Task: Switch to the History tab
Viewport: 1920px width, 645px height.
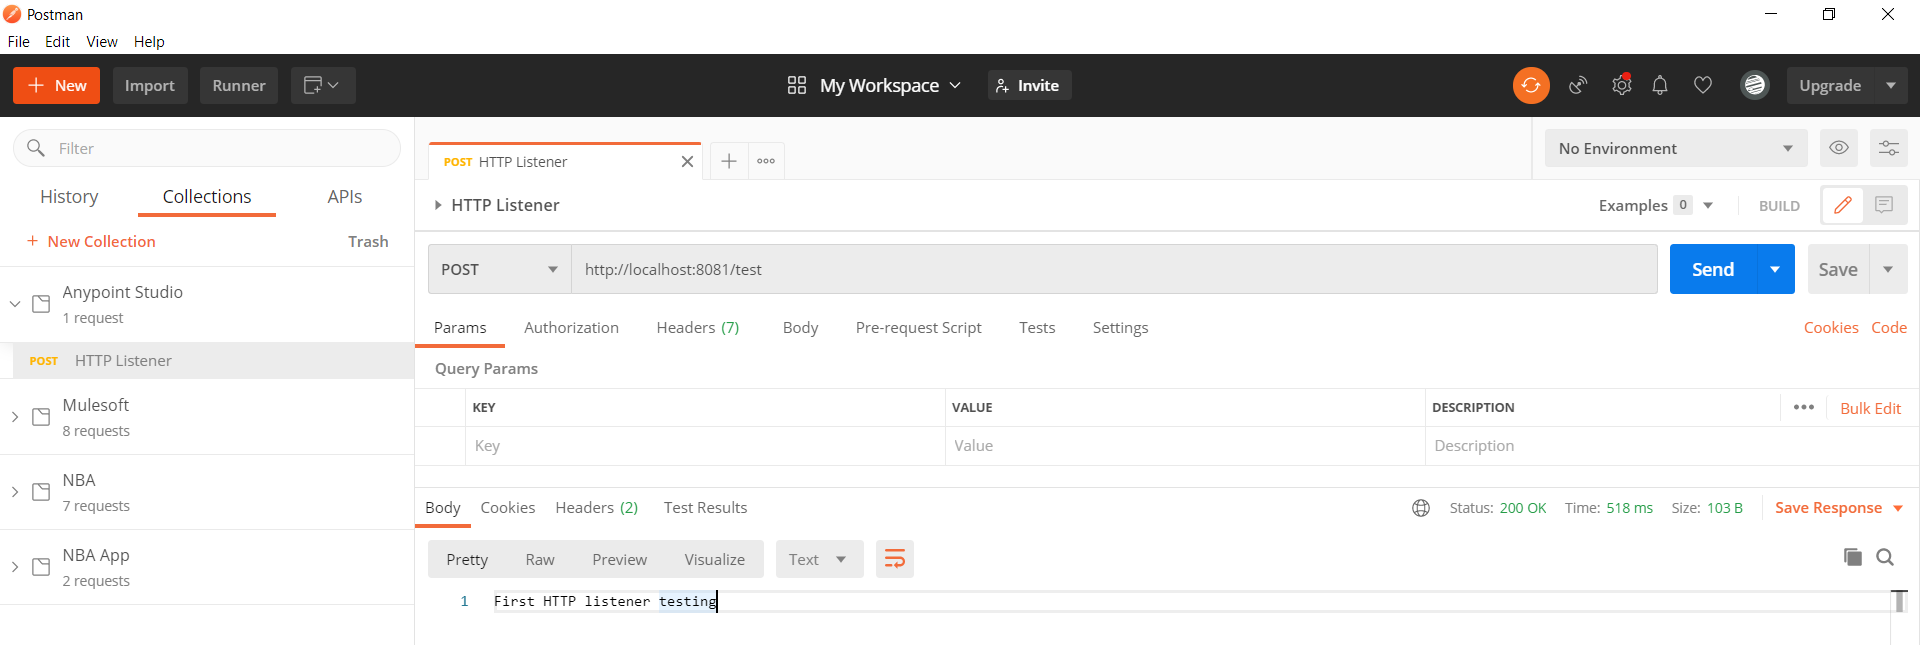Action: click(69, 197)
